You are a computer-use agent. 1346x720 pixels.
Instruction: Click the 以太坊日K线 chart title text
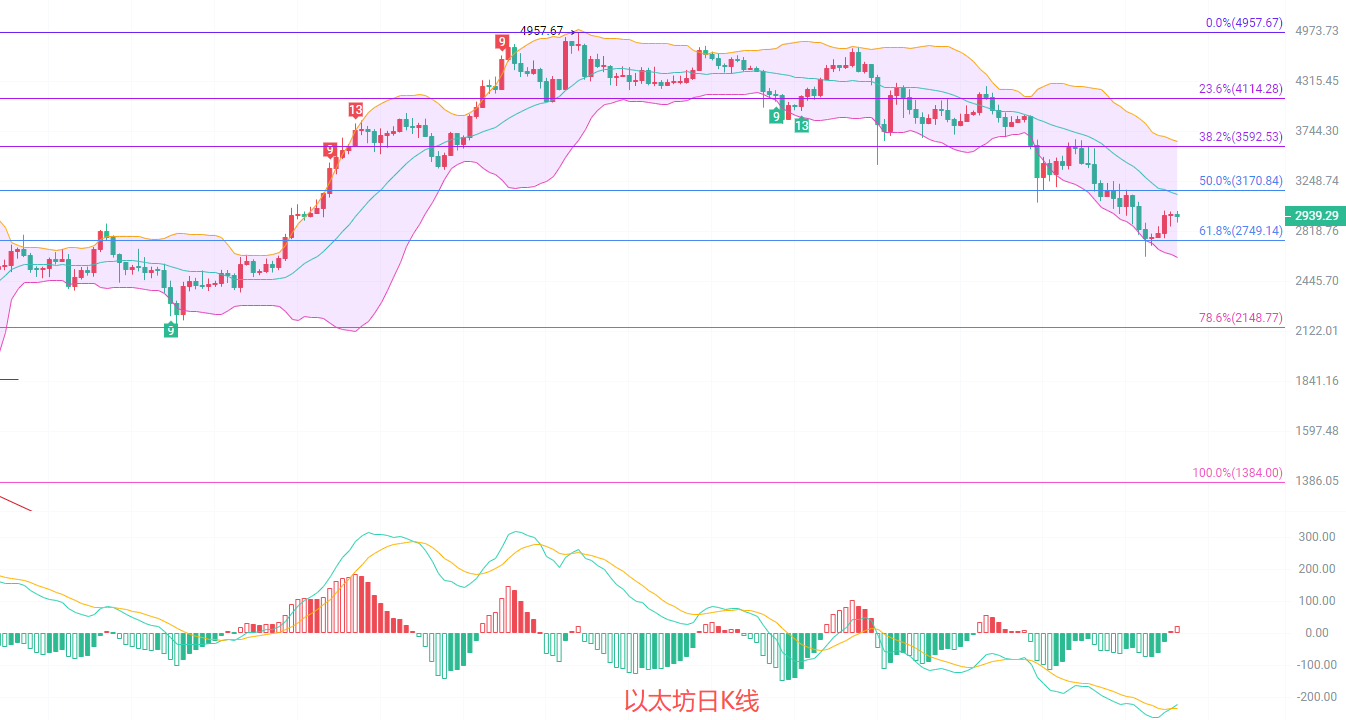[691, 702]
